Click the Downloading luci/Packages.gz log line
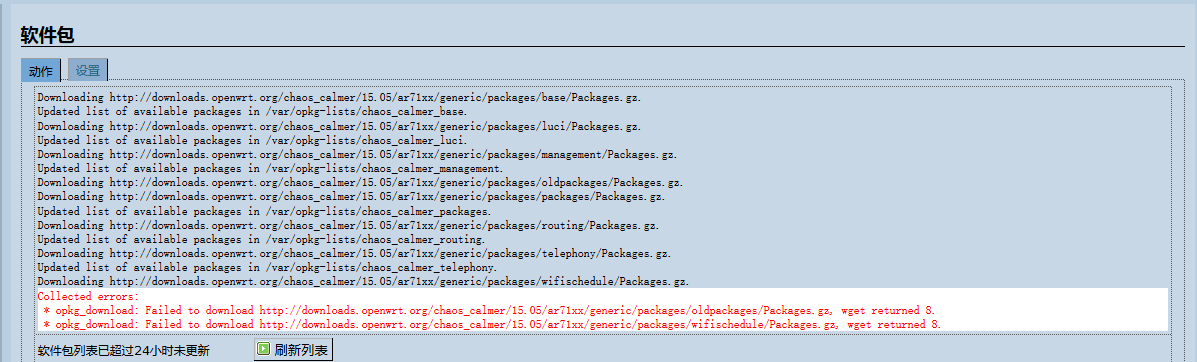This screenshot has width=1197, height=362. 340,127
